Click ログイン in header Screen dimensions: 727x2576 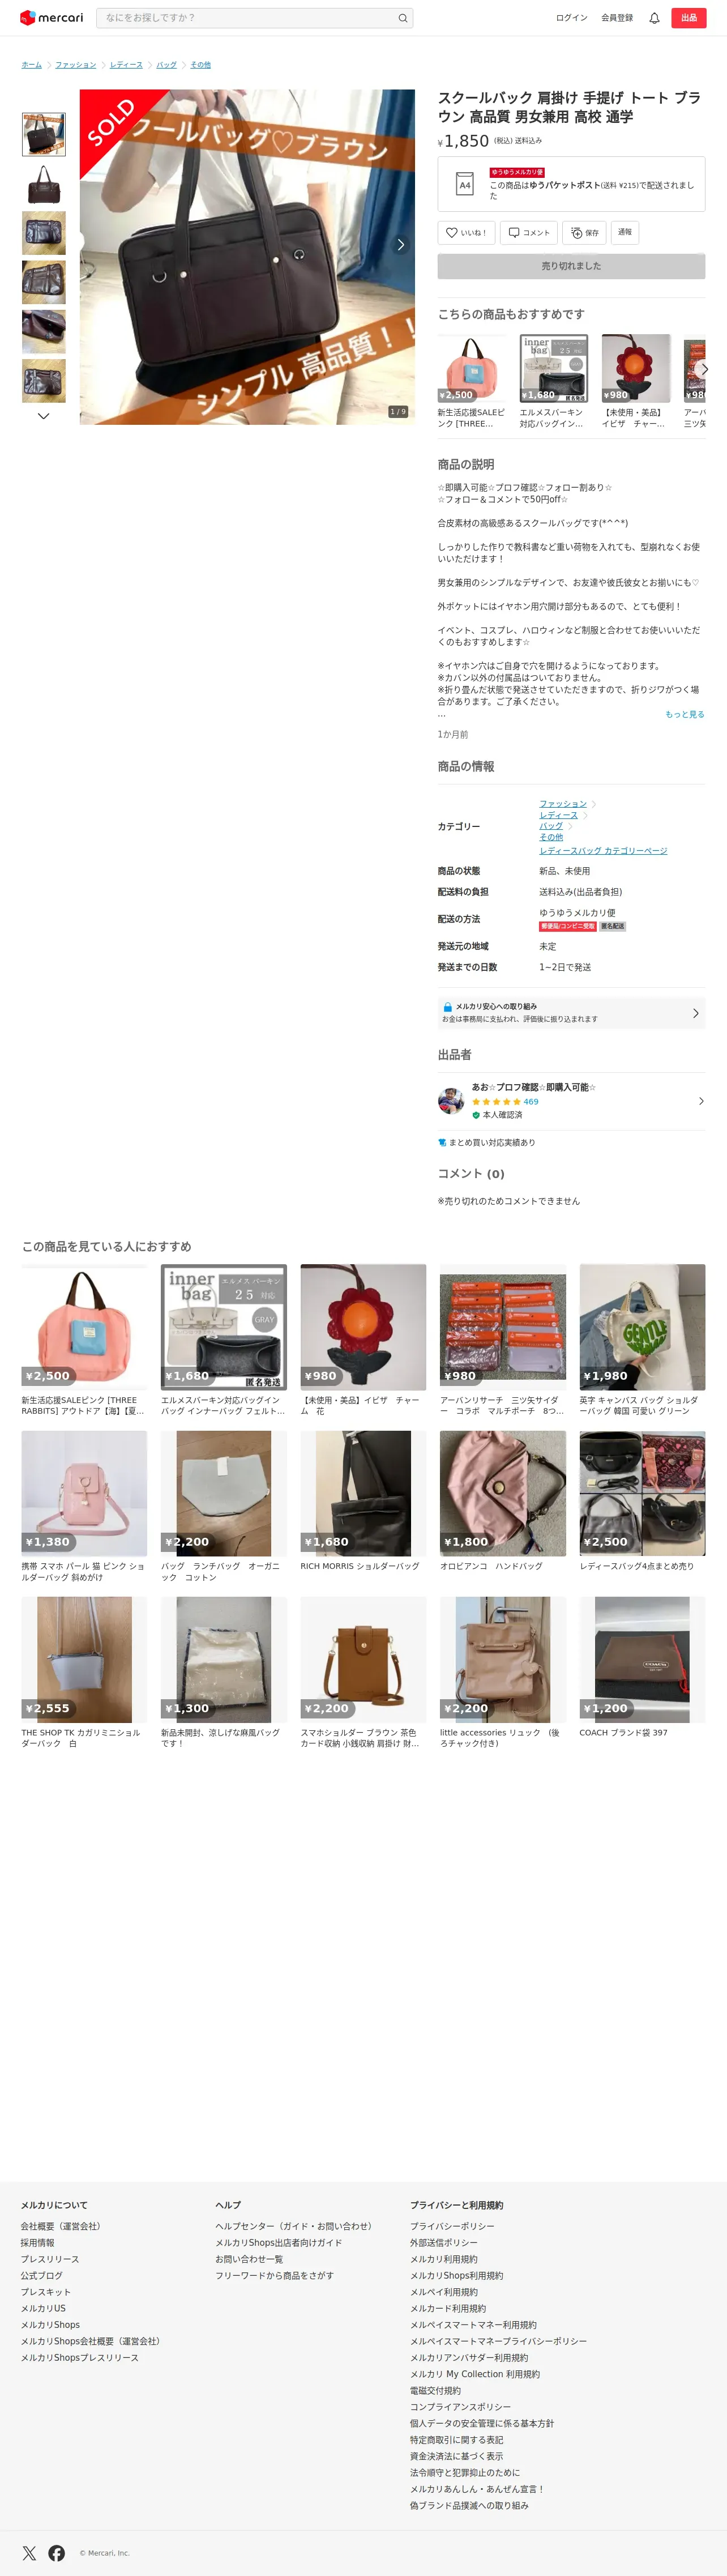click(571, 18)
